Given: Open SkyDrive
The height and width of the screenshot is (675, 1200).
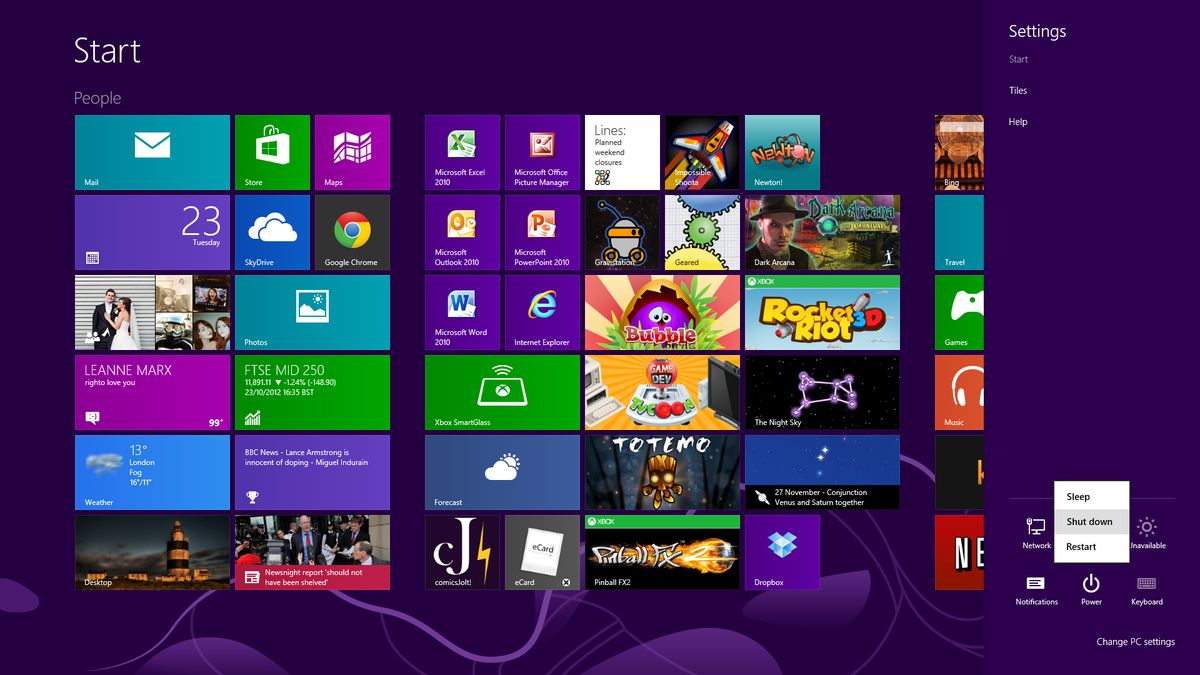Looking at the screenshot, I should click(272, 232).
